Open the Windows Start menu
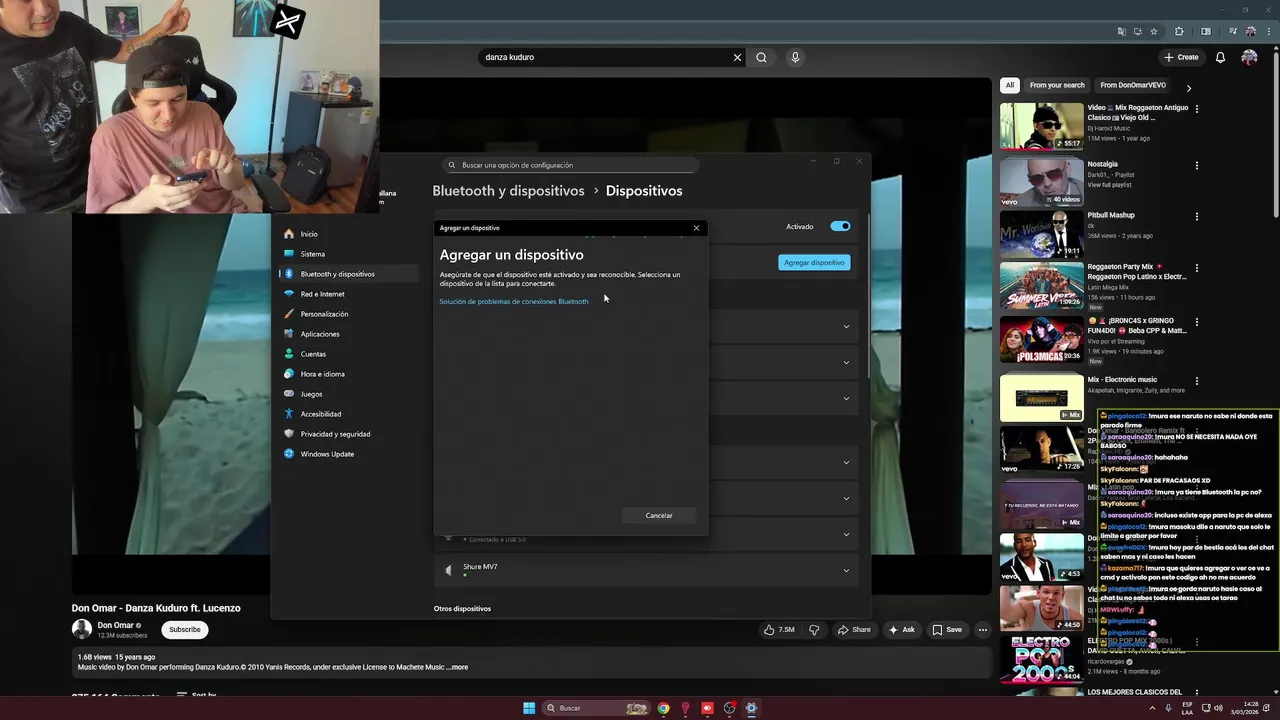1280x720 pixels. (x=529, y=708)
